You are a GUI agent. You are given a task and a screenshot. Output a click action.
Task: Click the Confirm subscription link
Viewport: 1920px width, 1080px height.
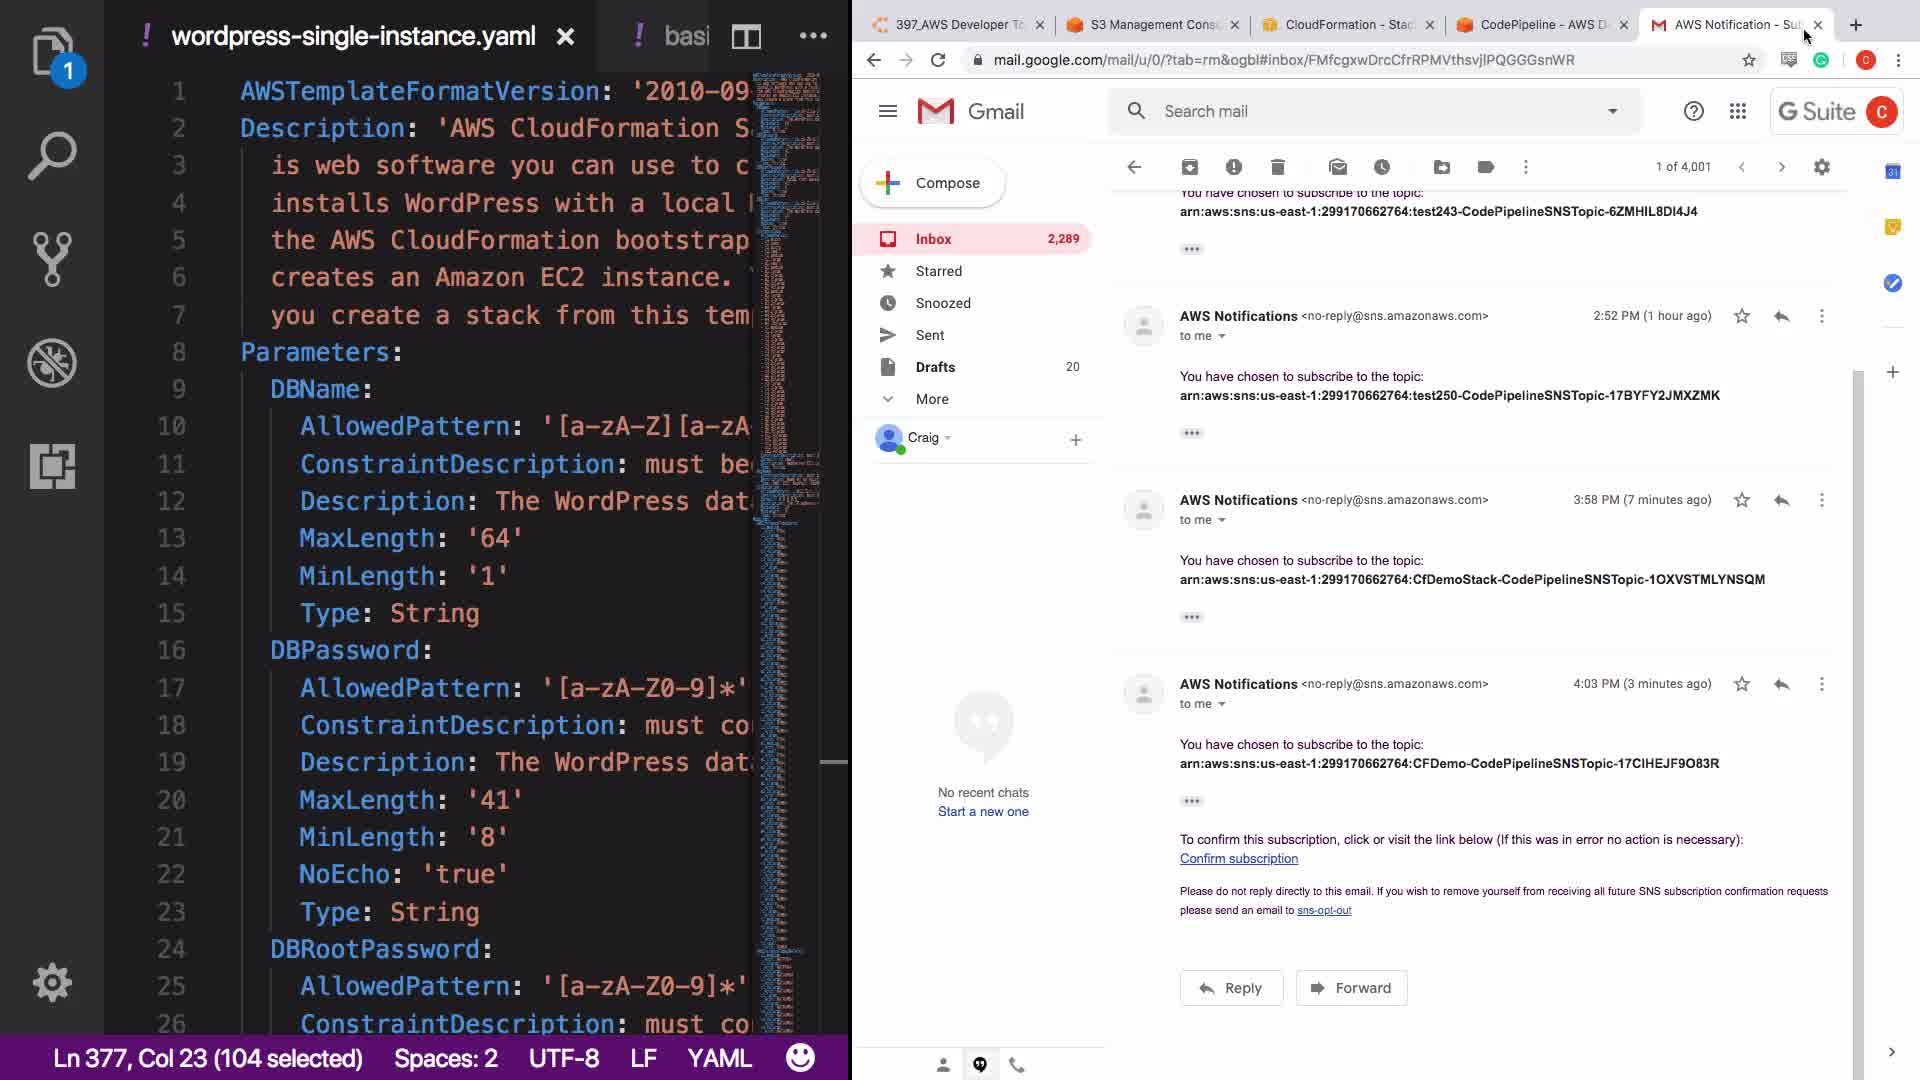(1238, 859)
